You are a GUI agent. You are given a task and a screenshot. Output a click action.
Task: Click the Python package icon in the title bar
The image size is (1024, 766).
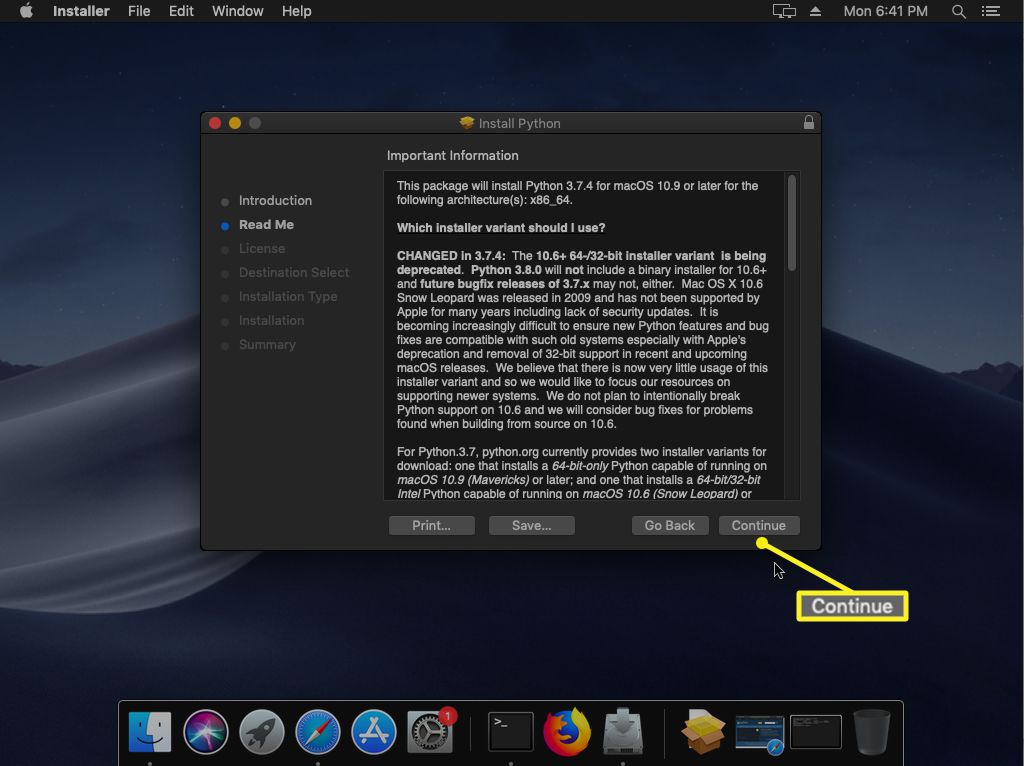[x=468, y=122]
